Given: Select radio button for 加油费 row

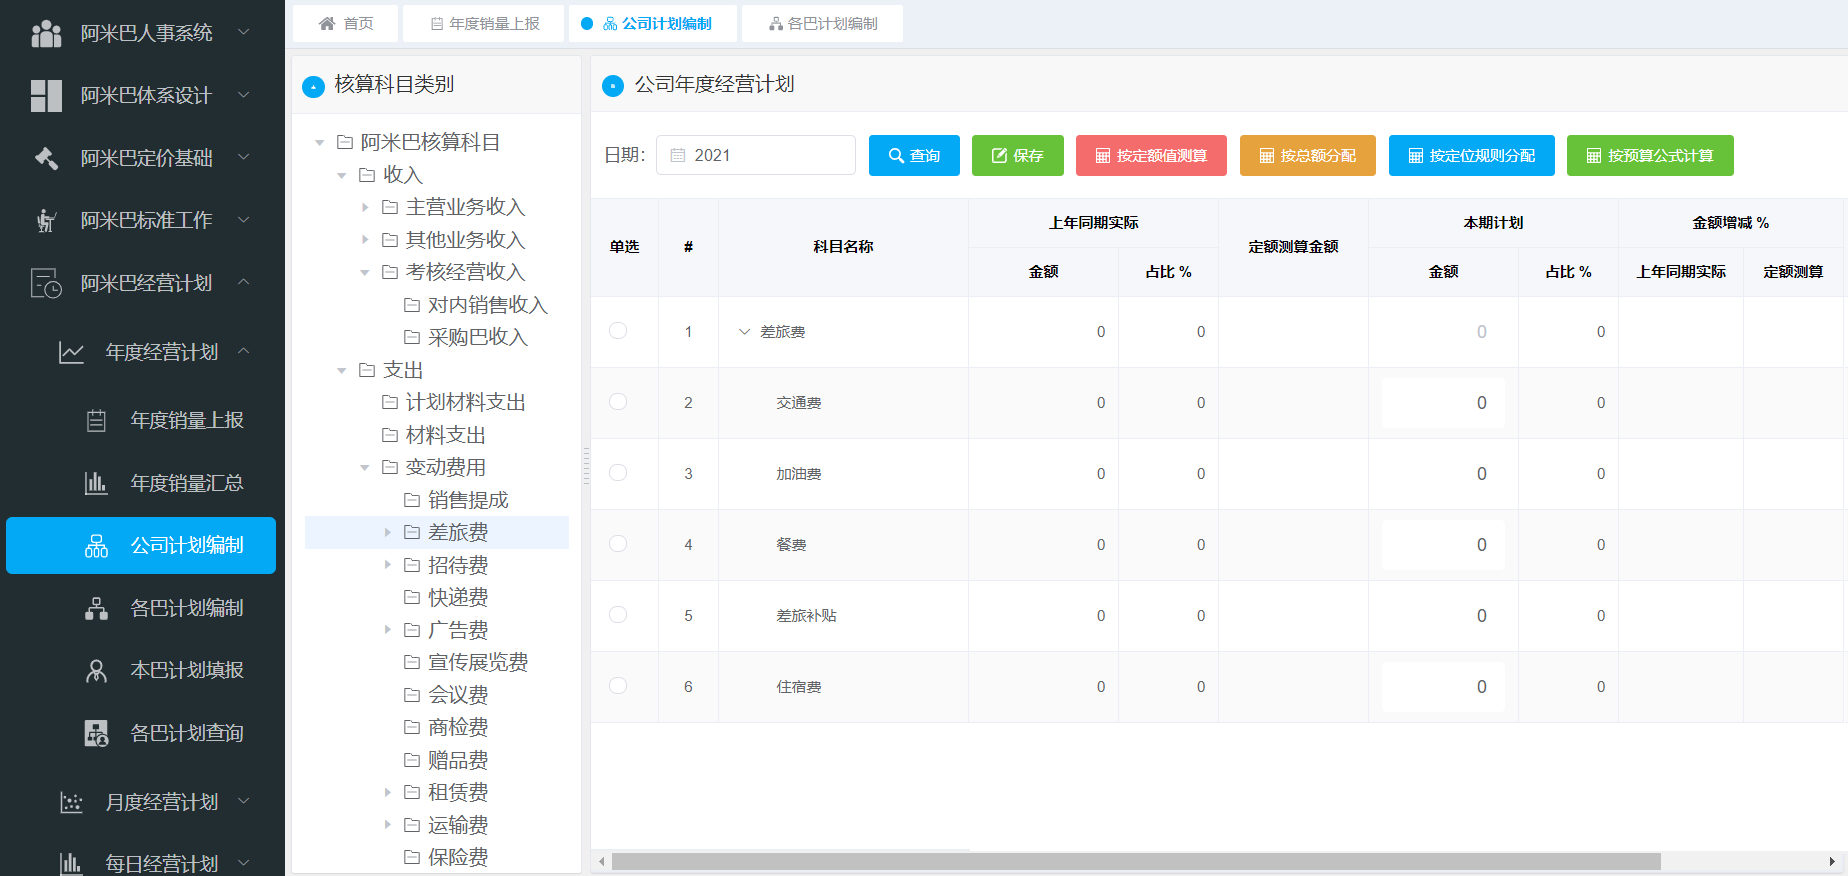Looking at the screenshot, I should 618,473.
